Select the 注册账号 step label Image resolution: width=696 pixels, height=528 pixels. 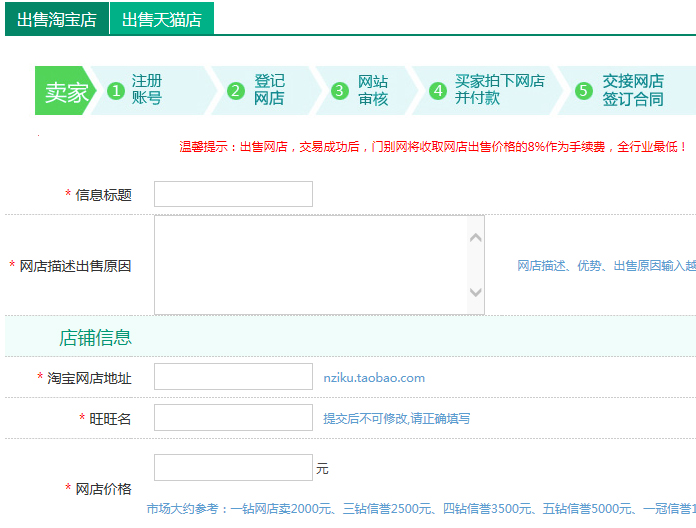(x=147, y=90)
